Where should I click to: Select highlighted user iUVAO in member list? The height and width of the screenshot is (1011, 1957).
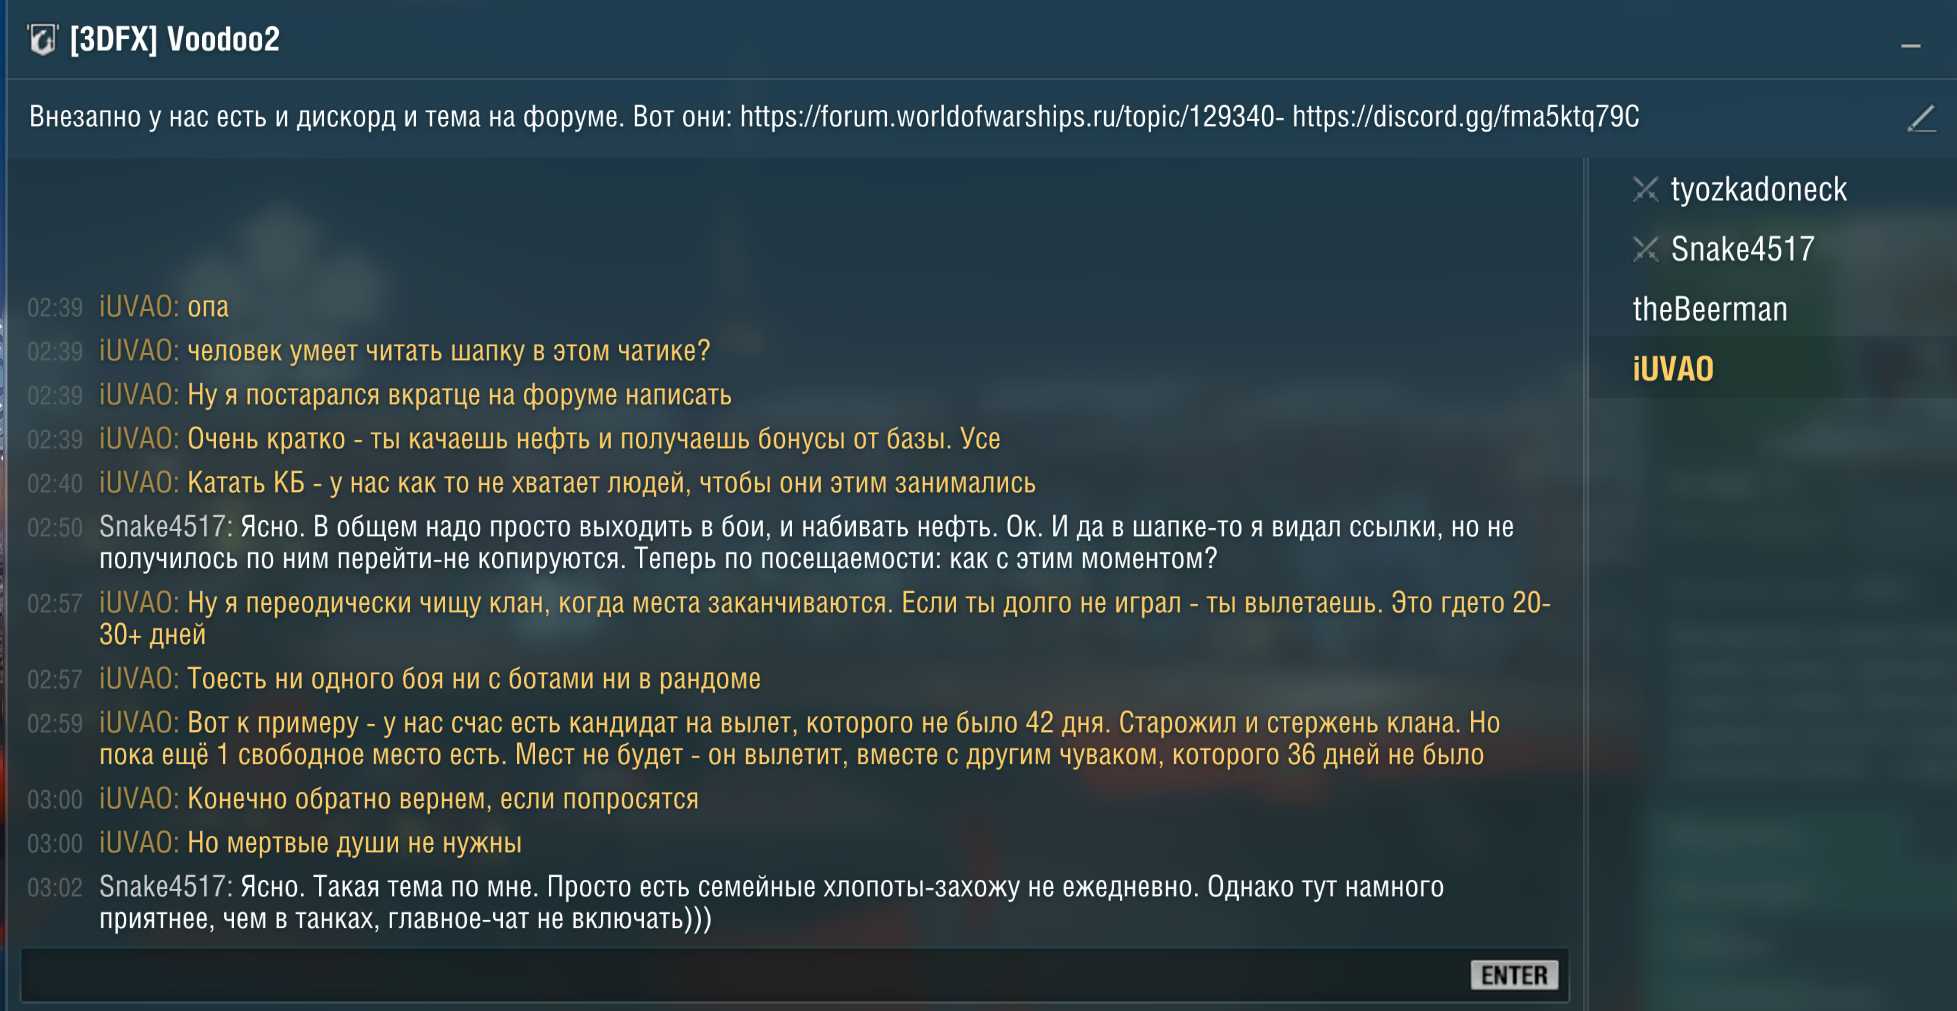pyautogui.click(x=1673, y=369)
